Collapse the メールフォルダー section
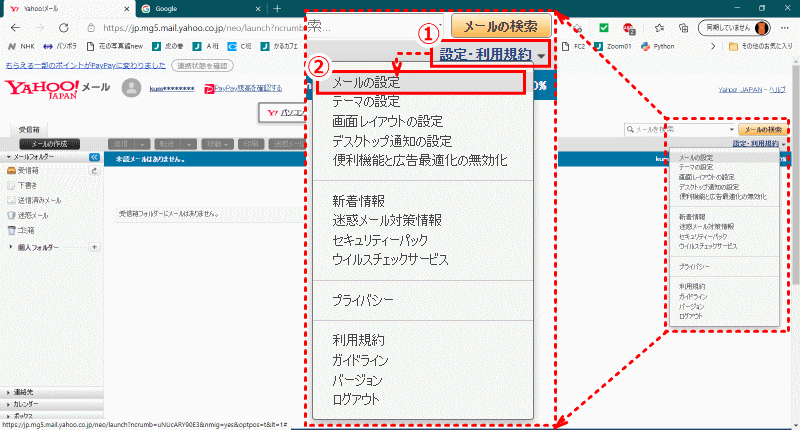This screenshot has width=800, height=430. (x=9, y=157)
